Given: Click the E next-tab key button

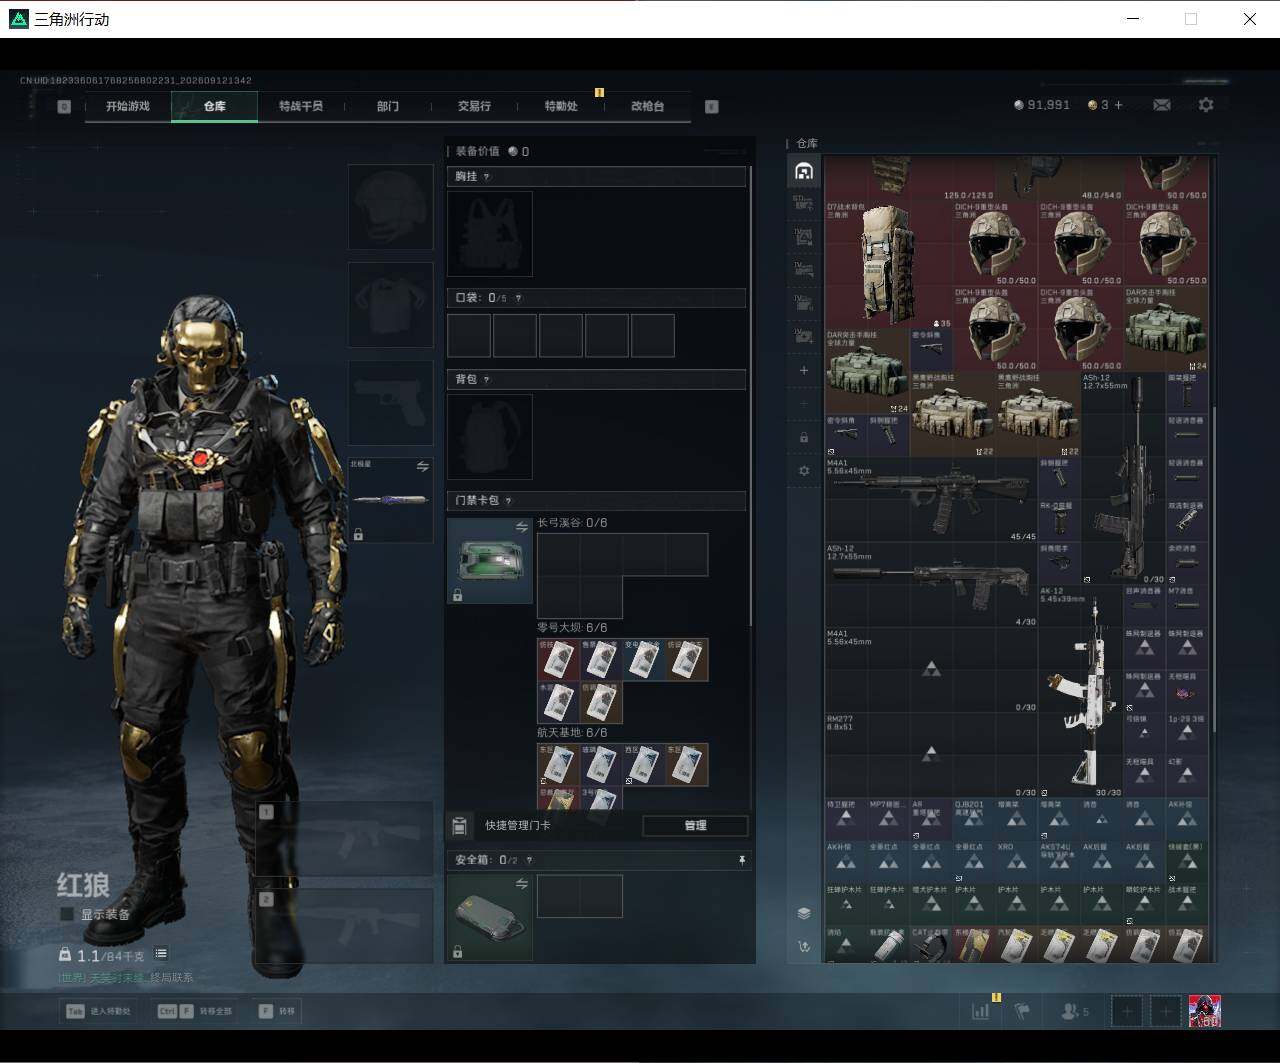Looking at the screenshot, I should coord(712,107).
